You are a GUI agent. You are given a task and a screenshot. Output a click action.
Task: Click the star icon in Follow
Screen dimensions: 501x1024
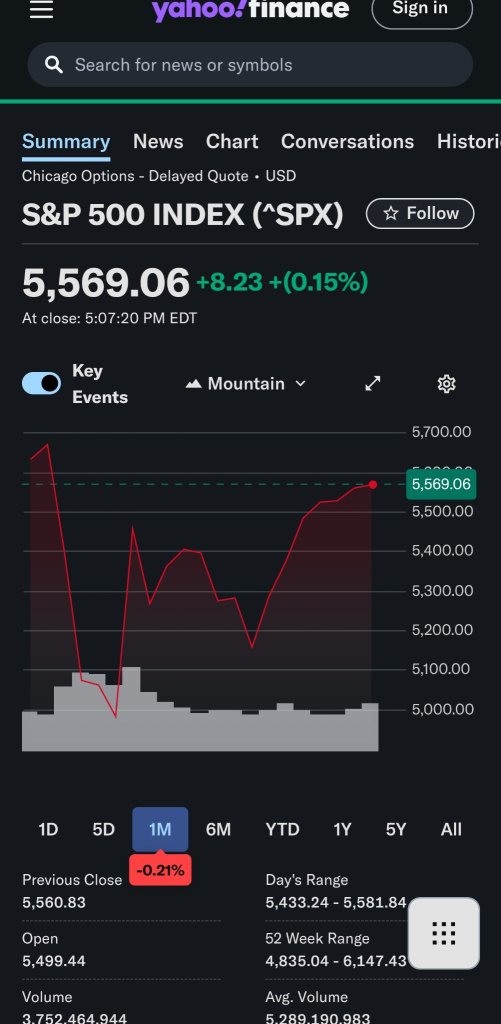(391, 214)
